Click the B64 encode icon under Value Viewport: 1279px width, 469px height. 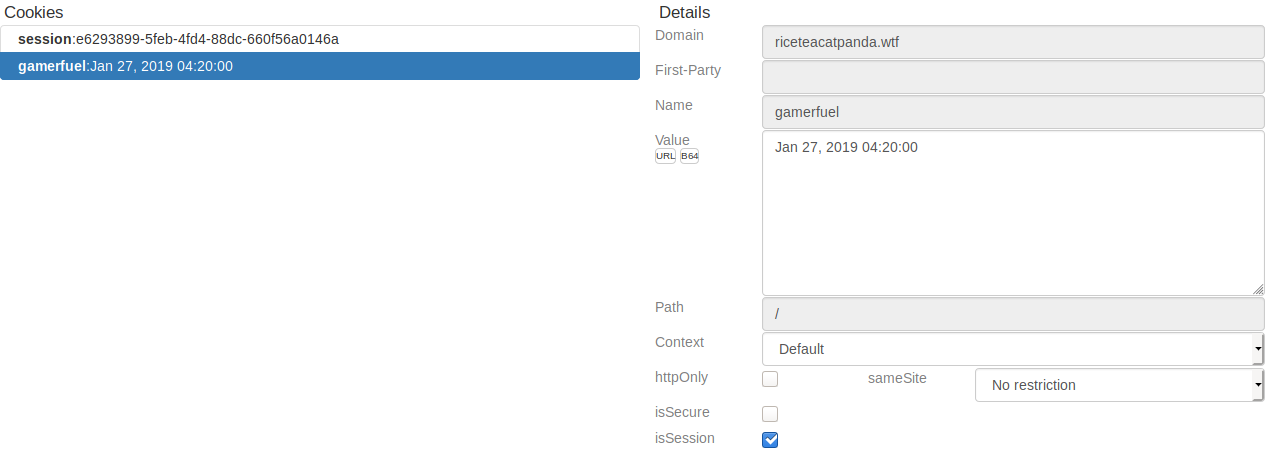[689, 157]
